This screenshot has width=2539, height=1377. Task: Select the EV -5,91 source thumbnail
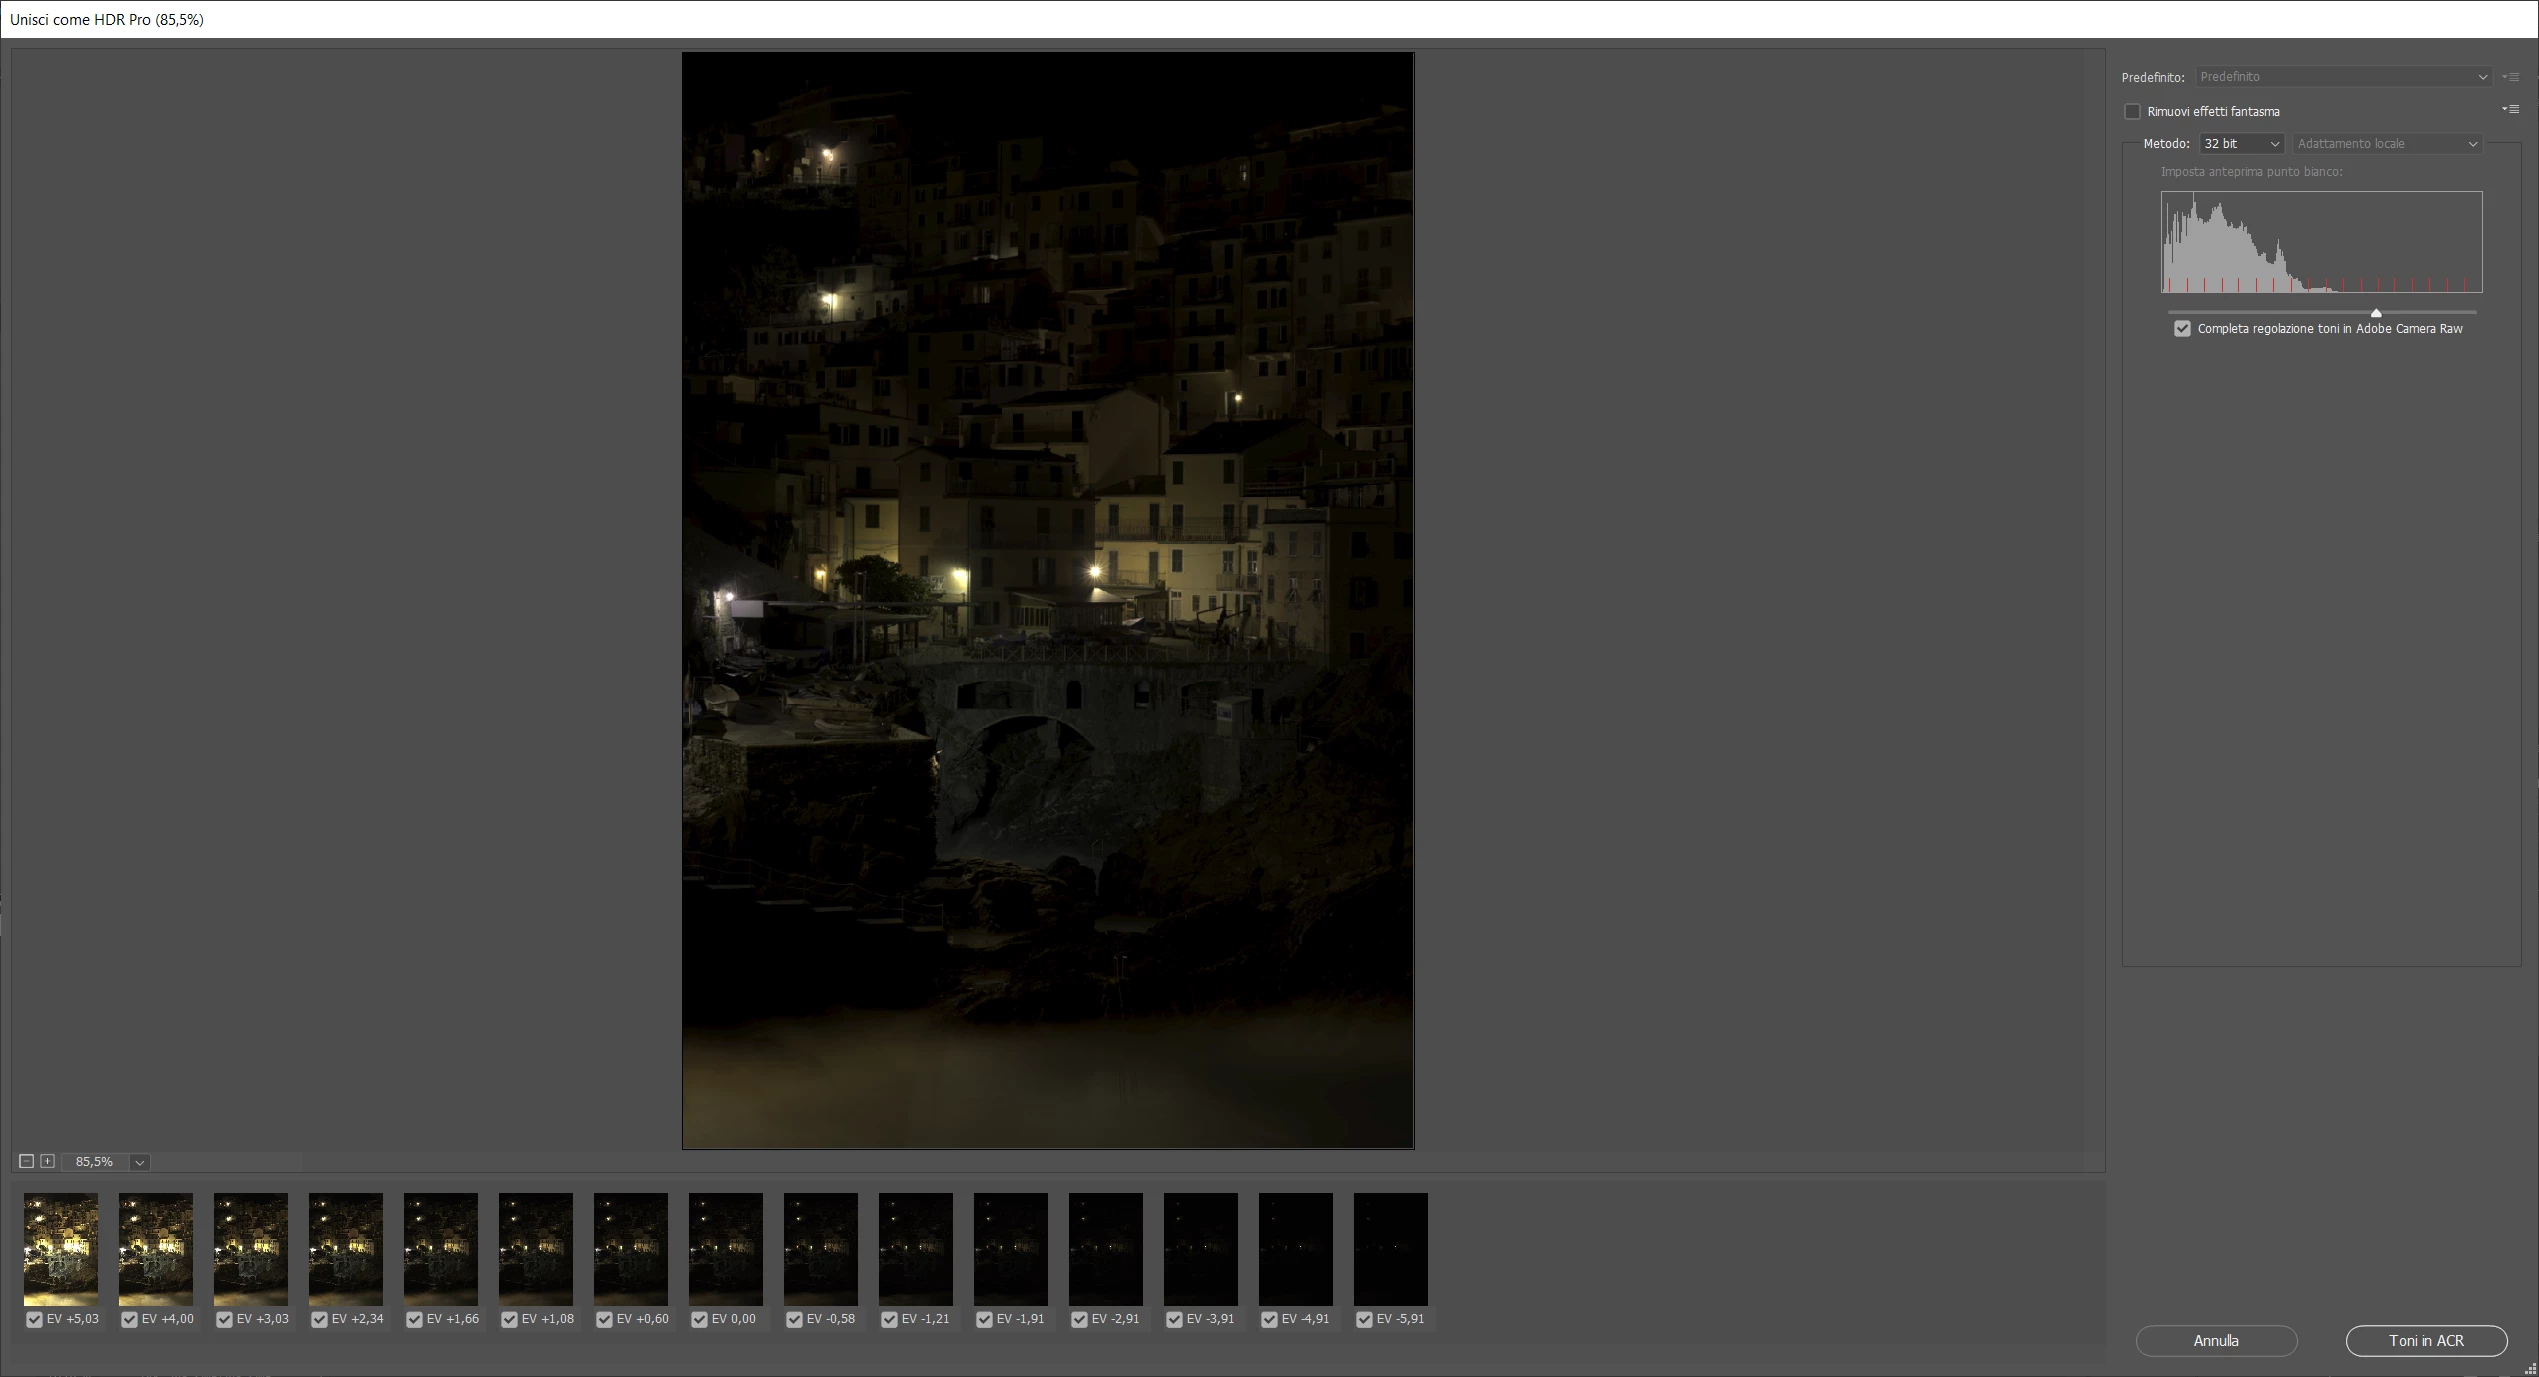pos(1391,1248)
